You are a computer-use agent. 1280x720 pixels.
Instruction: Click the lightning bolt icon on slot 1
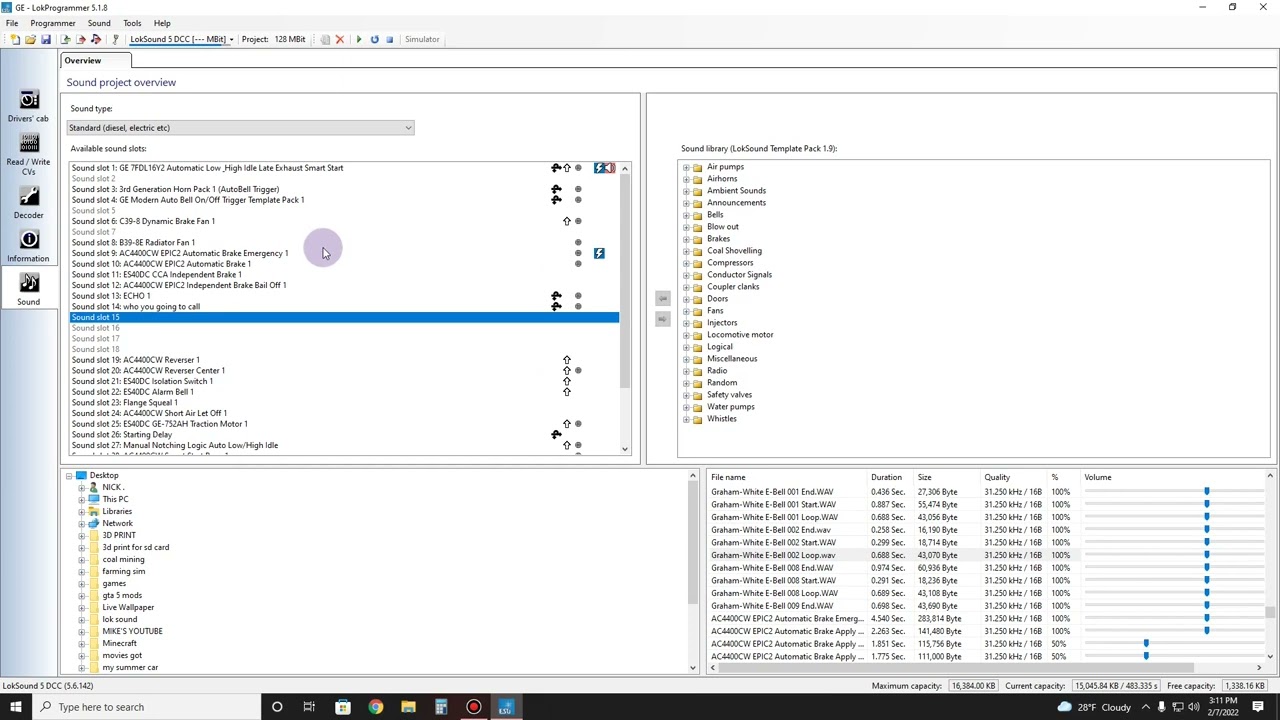point(599,168)
